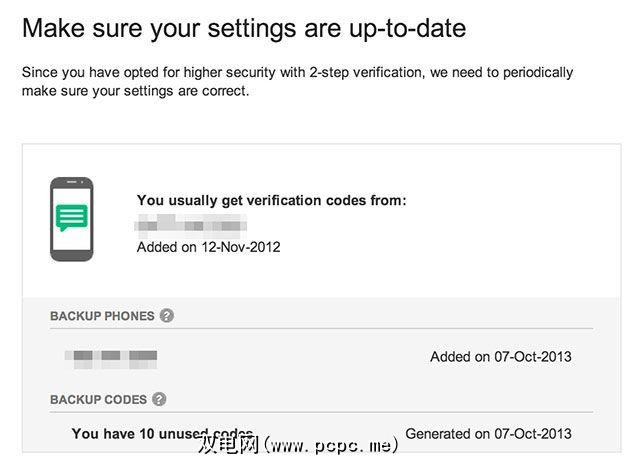
Task: Click the "Added on 12-Nov-2012" date
Action: (x=208, y=246)
